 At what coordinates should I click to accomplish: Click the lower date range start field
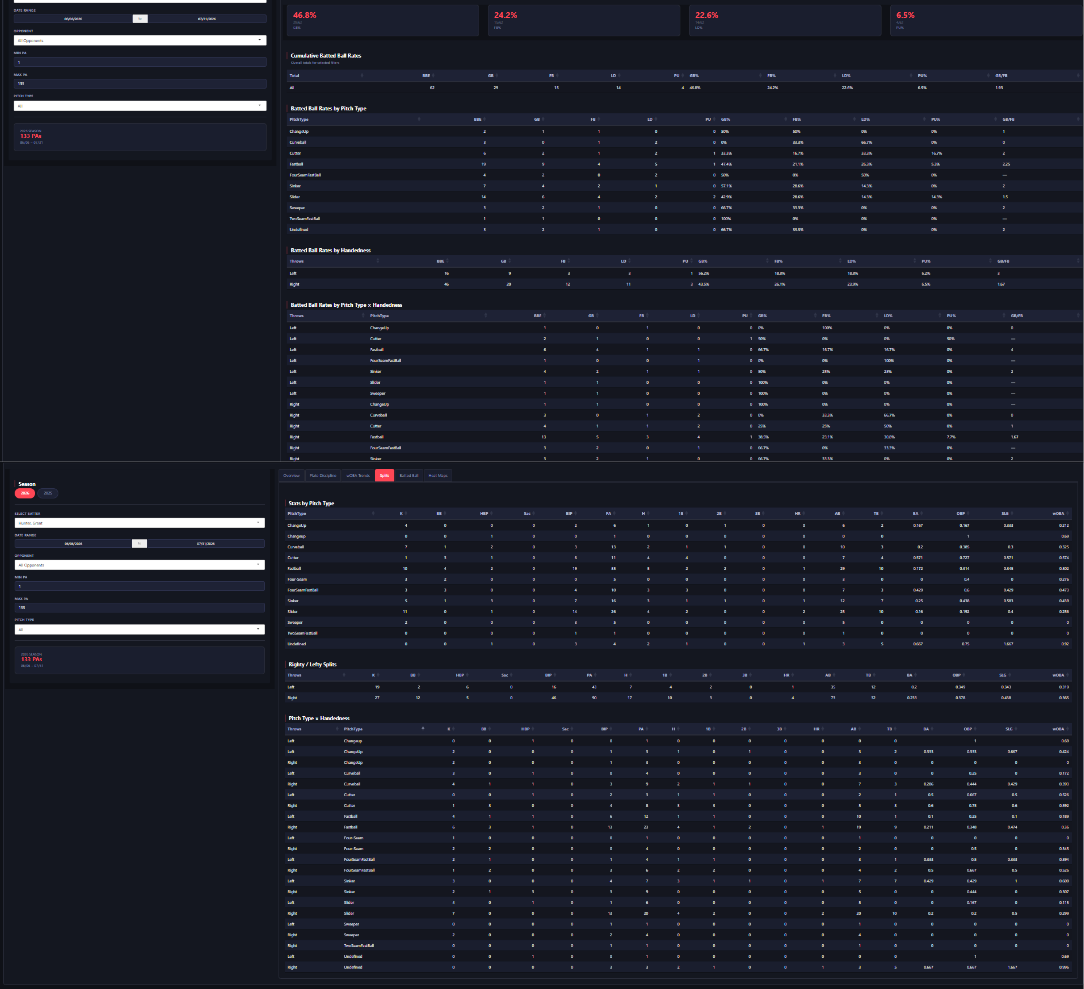(73, 544)
